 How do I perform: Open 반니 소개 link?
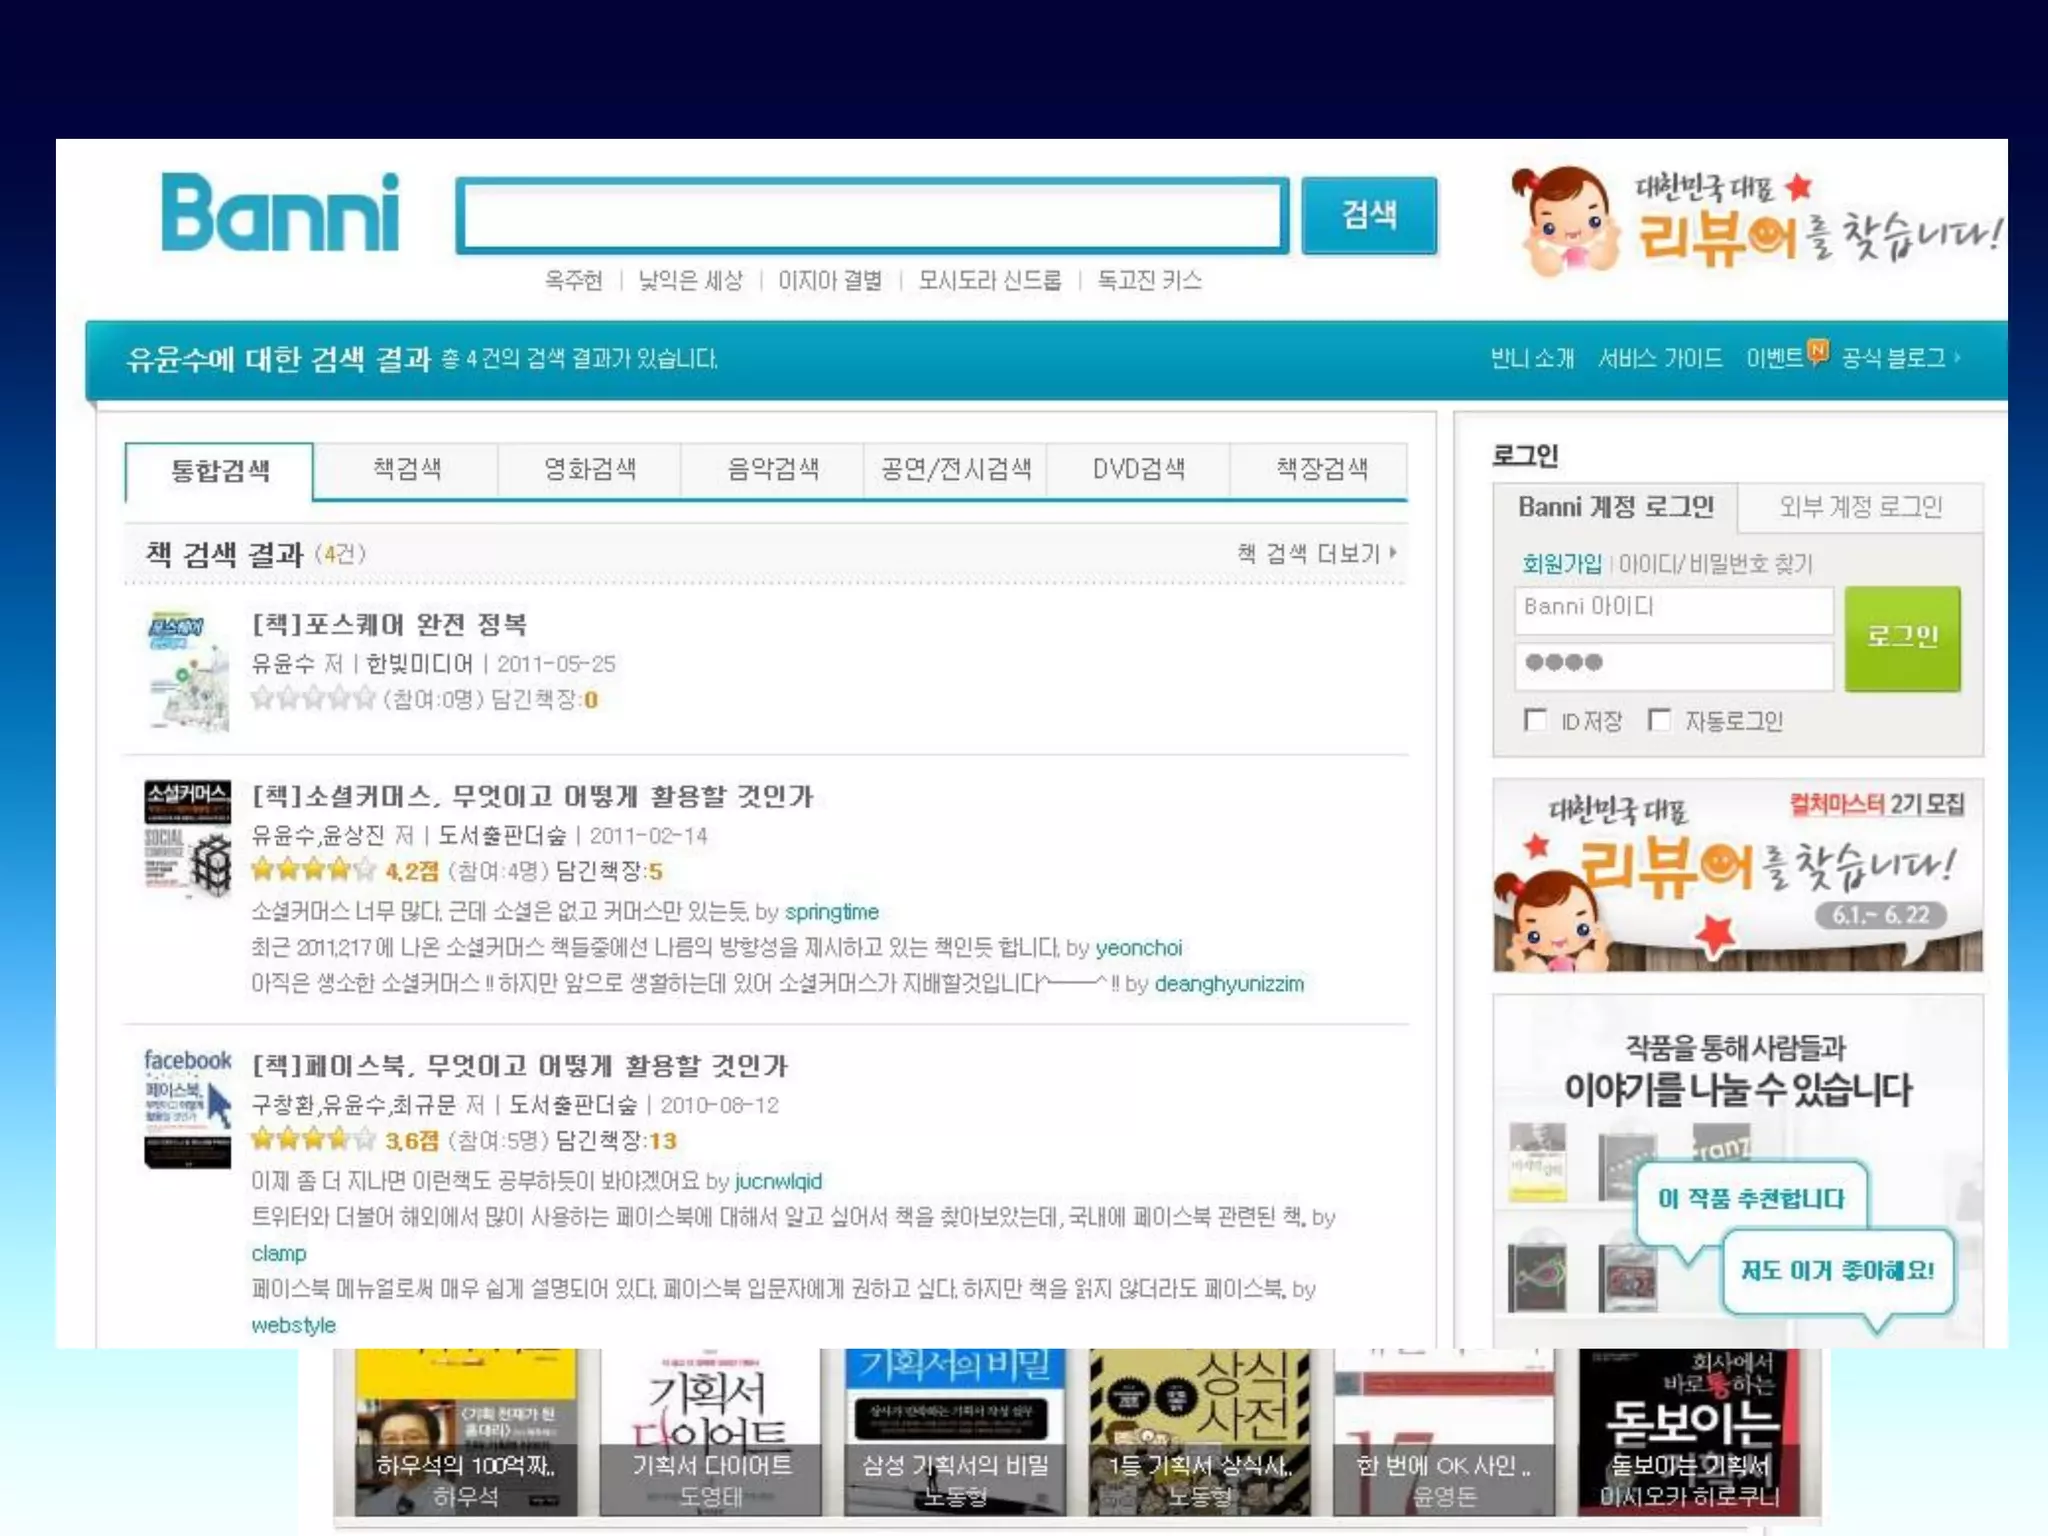click(1532, 358)
